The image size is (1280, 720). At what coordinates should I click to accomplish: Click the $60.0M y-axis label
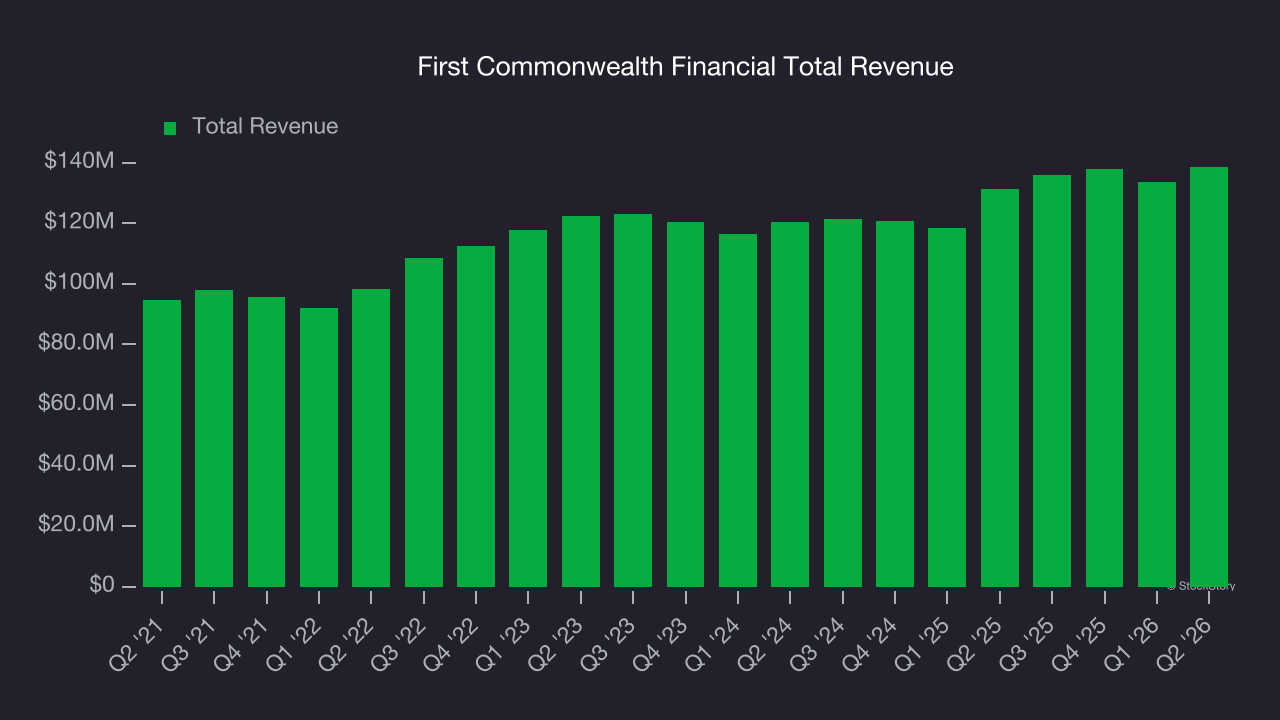(76, 404)
